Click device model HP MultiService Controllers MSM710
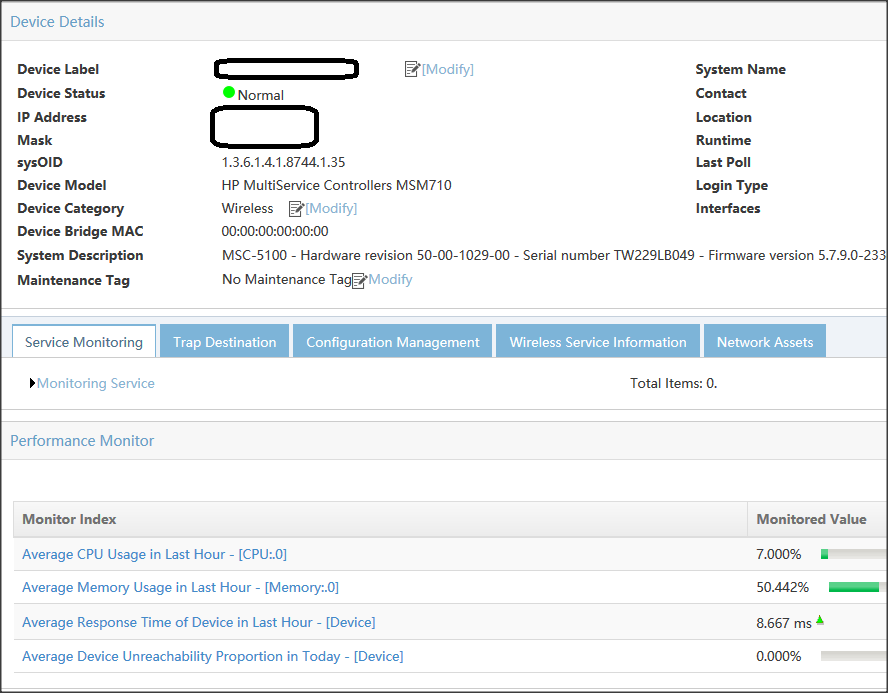Image resolution: width=888 pixels, height=693 pixels. coord(336,185)
